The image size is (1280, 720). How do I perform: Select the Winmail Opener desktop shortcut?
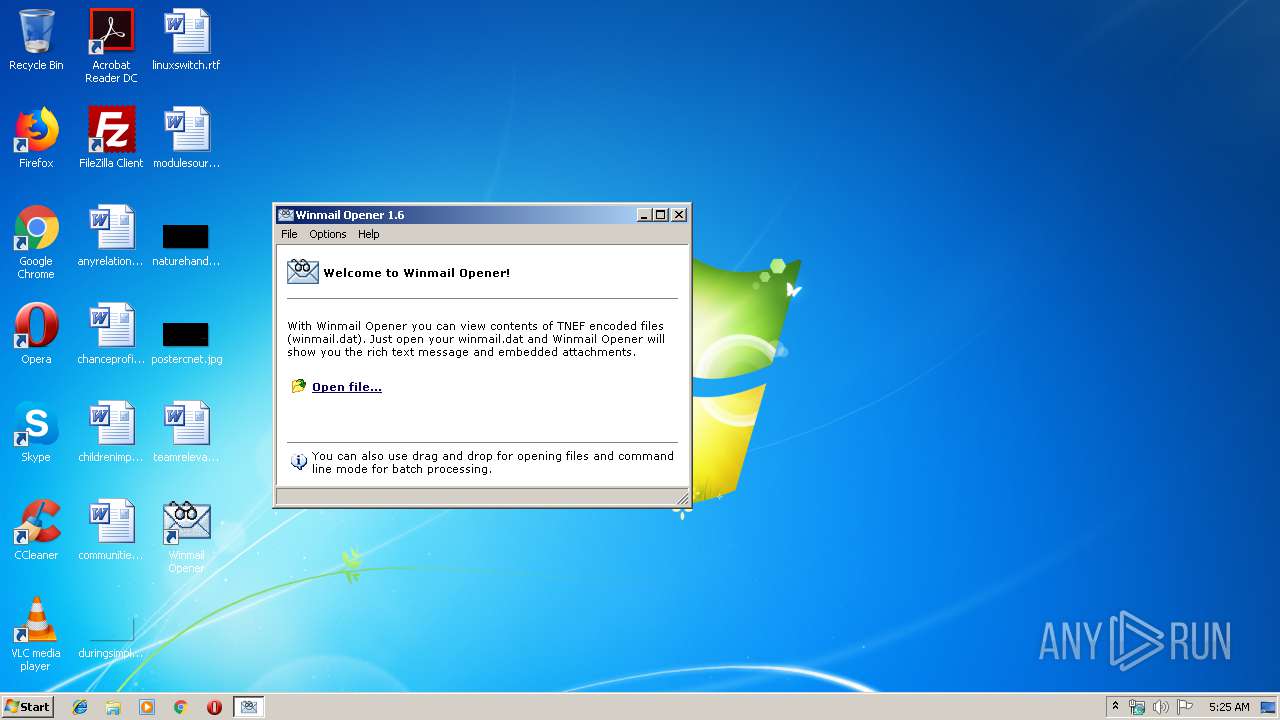[x=186, y=537]
